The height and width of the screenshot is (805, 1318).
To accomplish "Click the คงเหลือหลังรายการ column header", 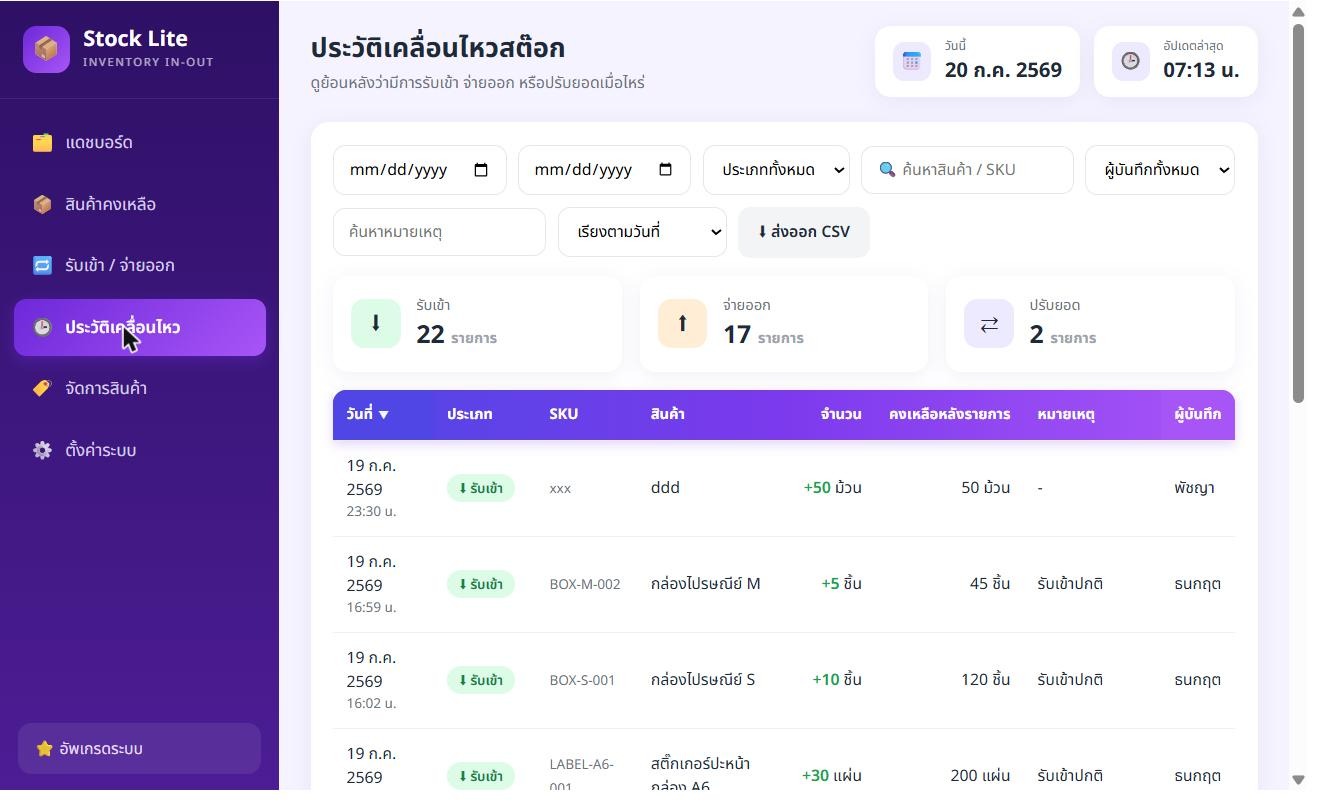I will (x=949, y=414).
